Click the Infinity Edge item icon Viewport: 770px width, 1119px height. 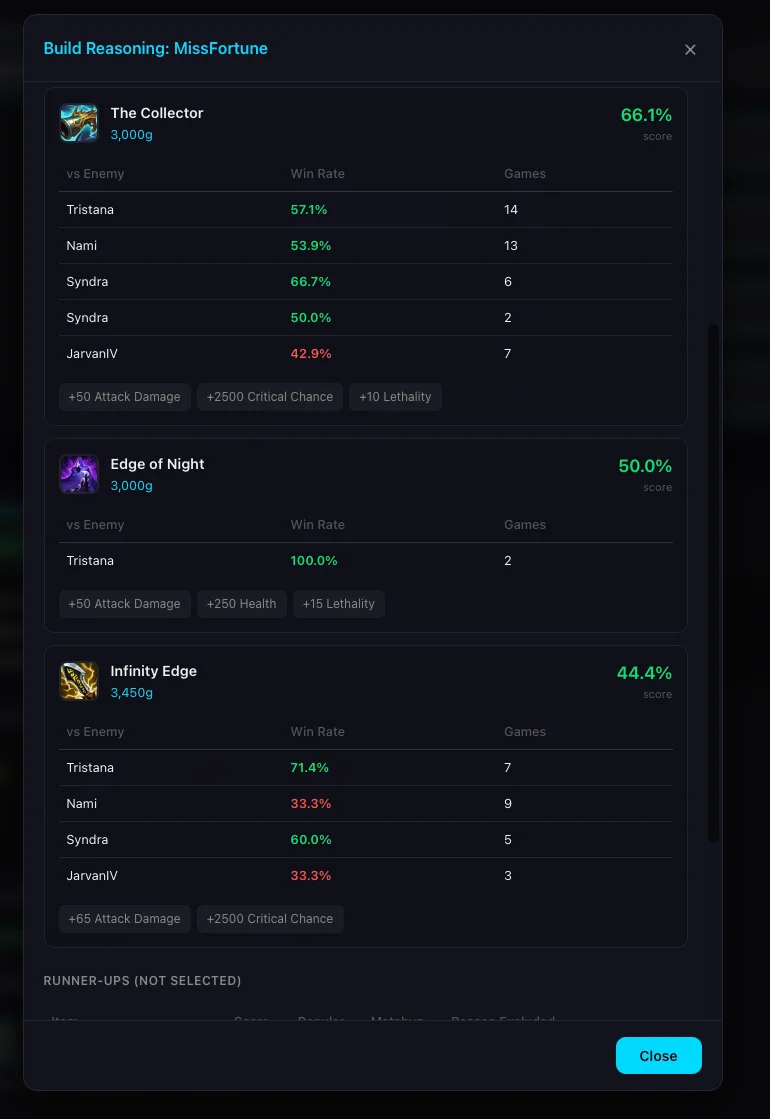coord(79,680)
